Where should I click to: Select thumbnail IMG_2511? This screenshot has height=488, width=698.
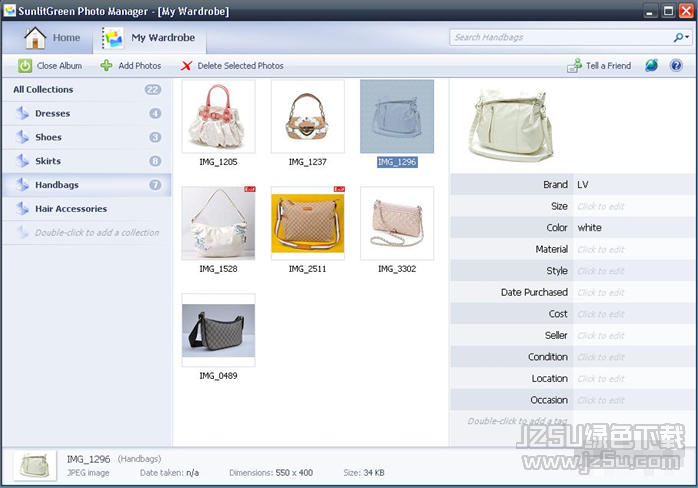(308, 224)
